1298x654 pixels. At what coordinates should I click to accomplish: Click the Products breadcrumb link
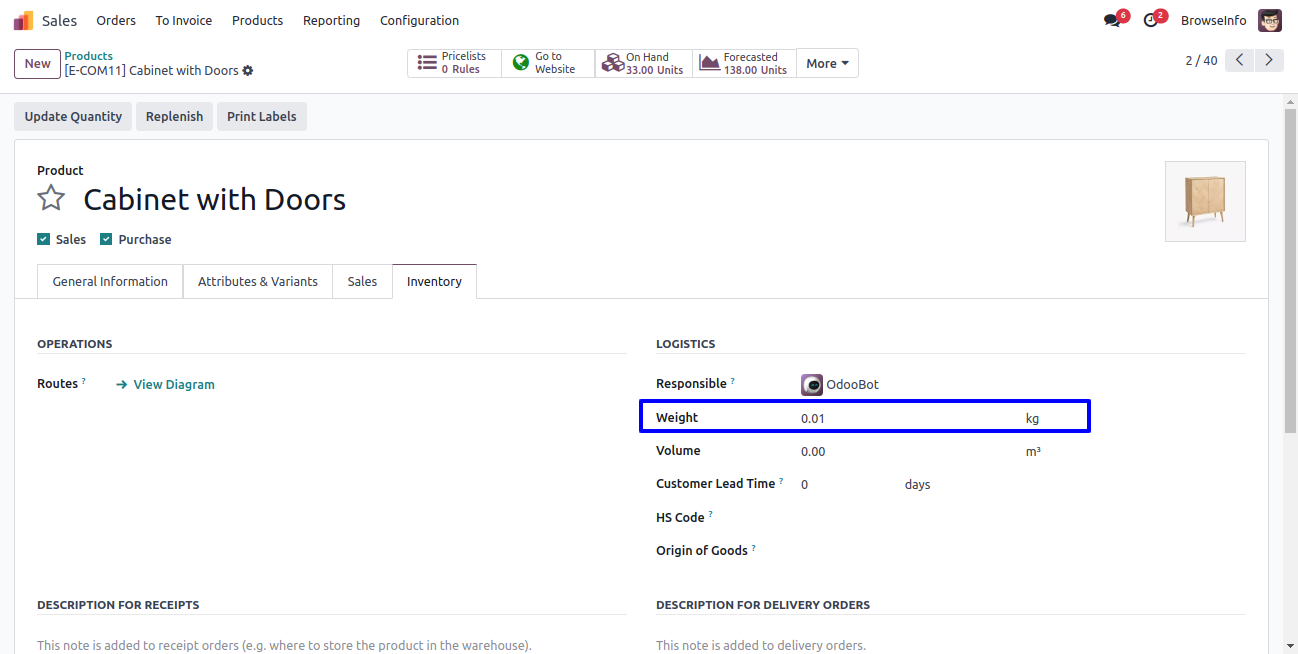(89, 56)
